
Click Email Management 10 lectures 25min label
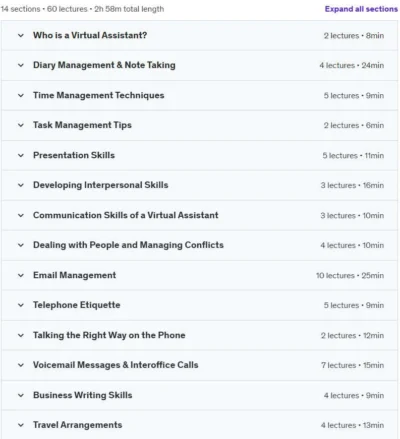coord(350,276)
